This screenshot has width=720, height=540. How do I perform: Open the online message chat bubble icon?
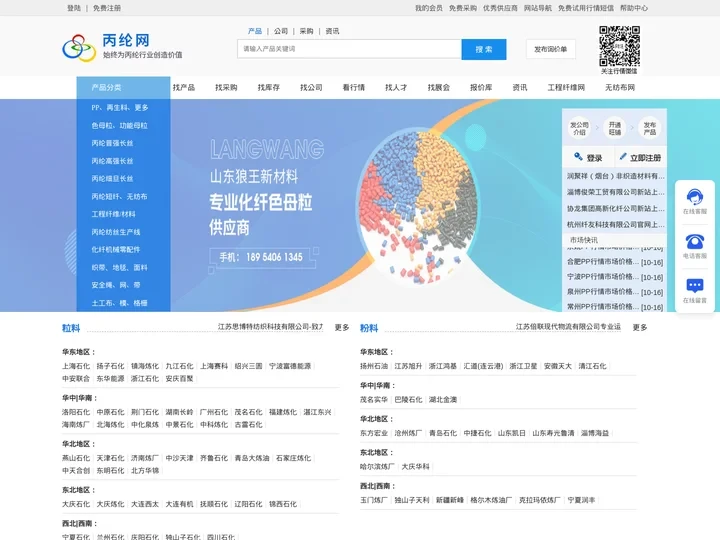point(694,286)
